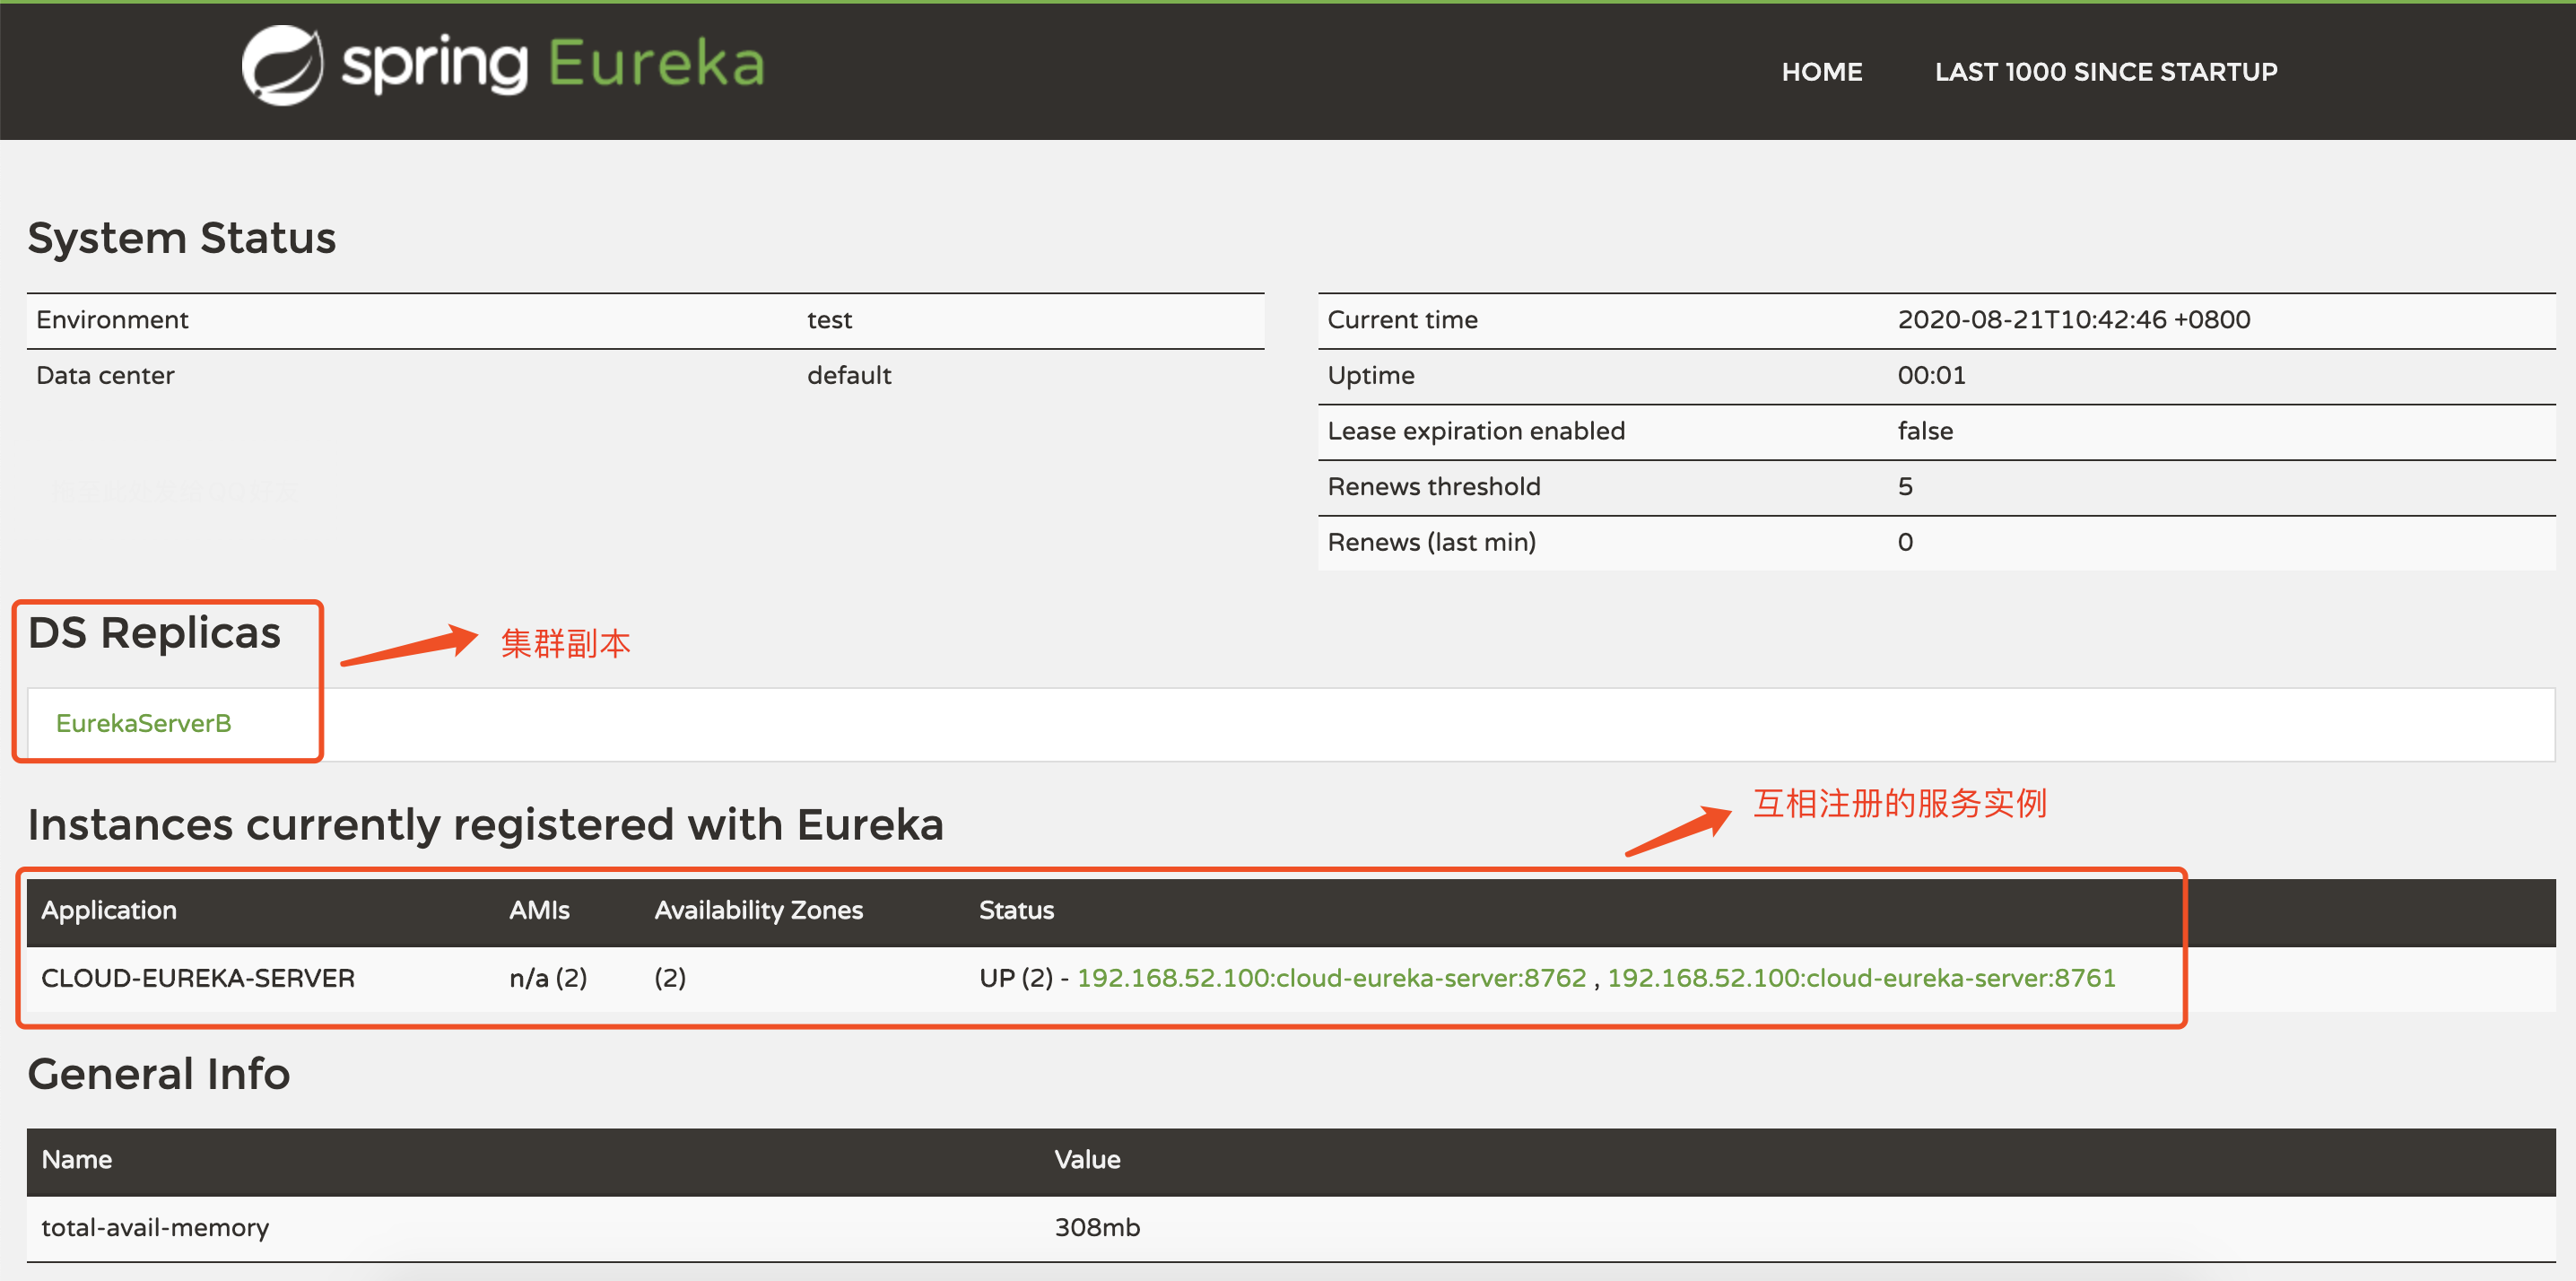Screen dimensions: 2576x1281
Task: Select the CLOUD-EUREKA-SERVER application cell
Action: click(198, 978)
